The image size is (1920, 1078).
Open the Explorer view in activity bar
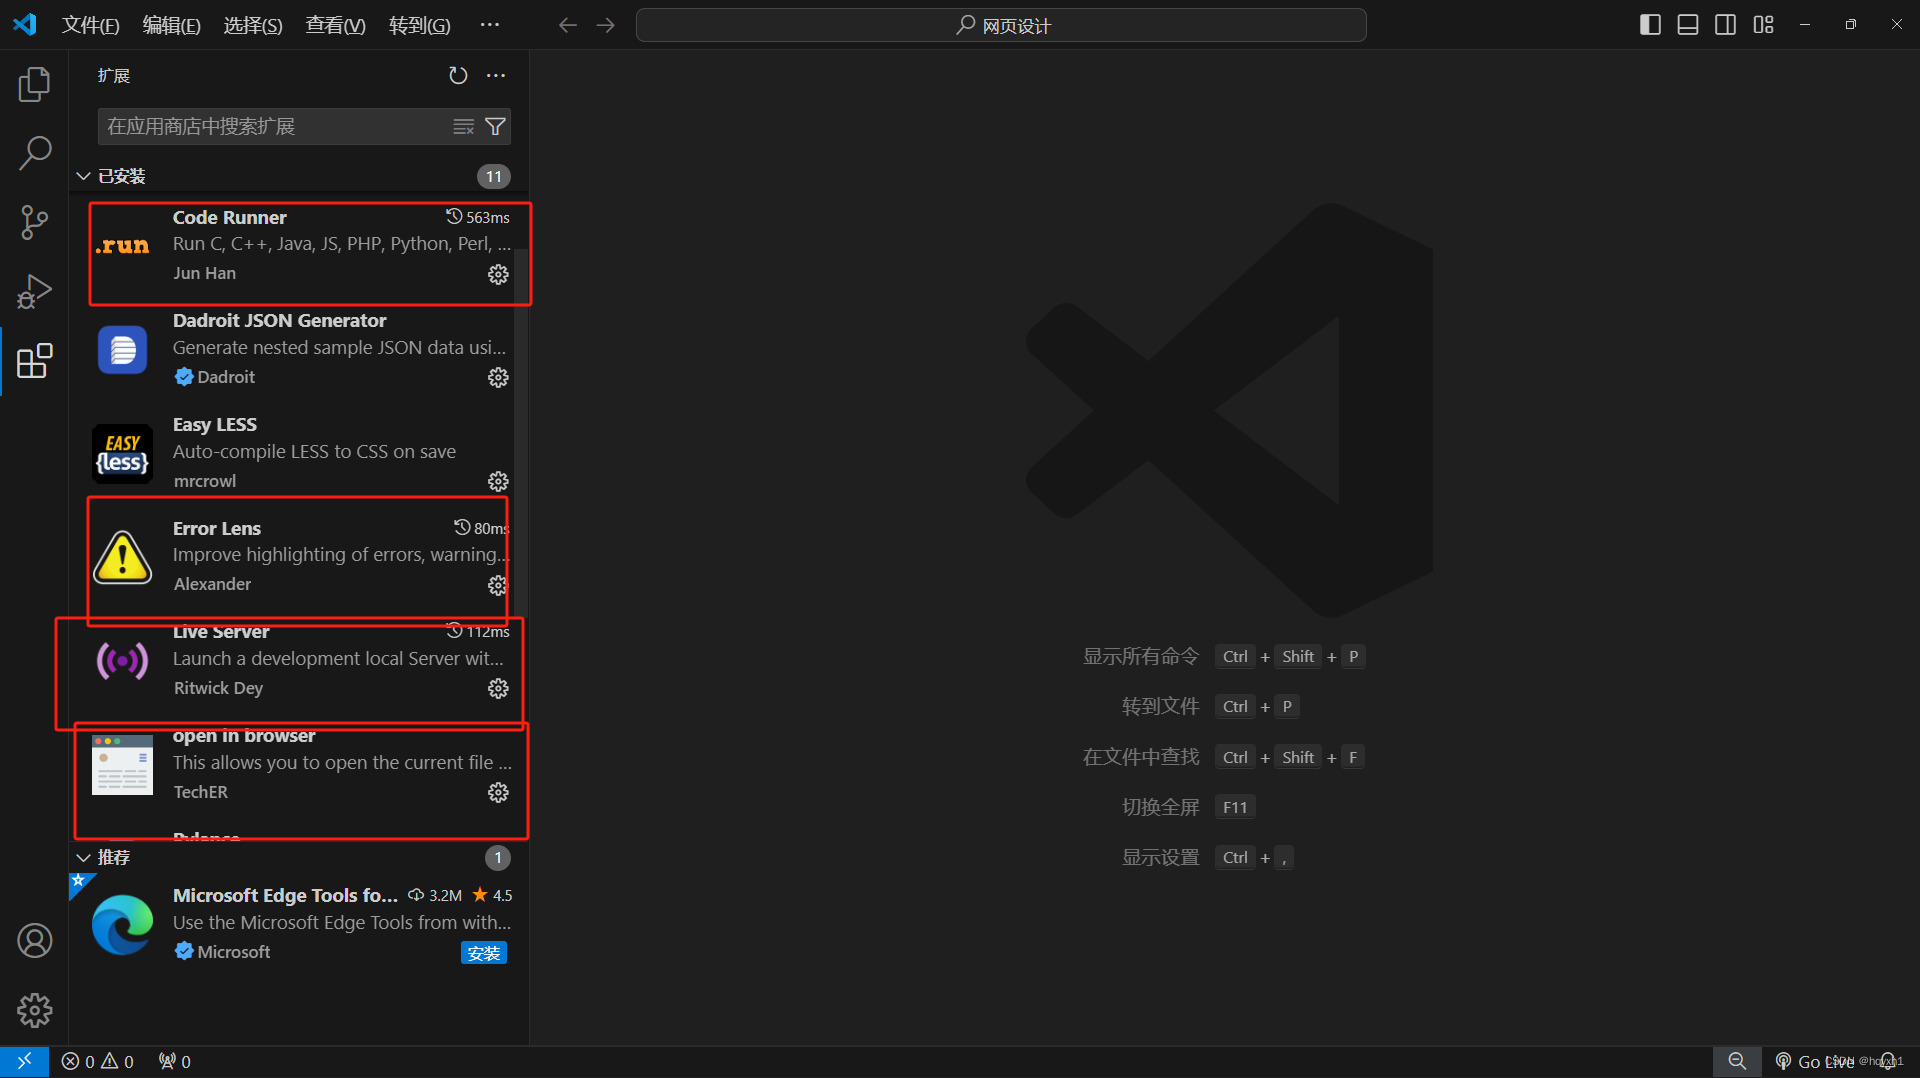[34, 85]
